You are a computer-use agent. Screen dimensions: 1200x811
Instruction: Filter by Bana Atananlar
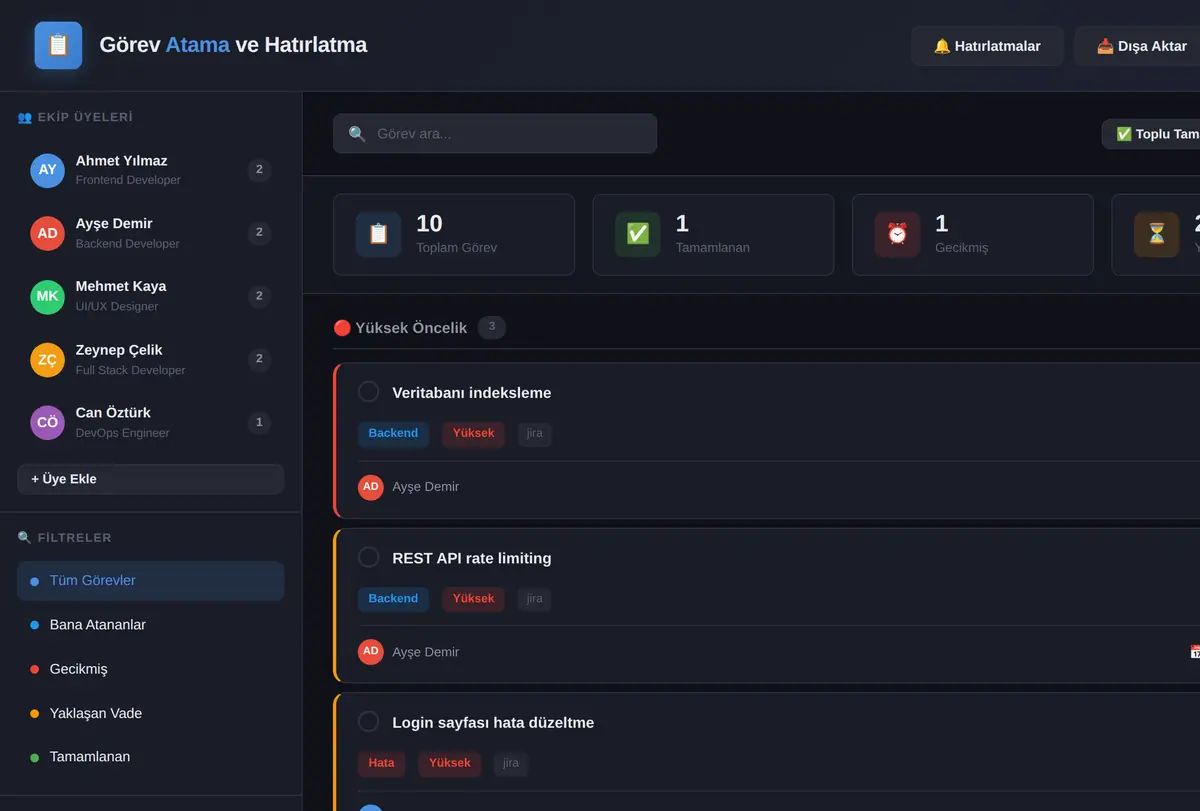(x=151, y=625)
